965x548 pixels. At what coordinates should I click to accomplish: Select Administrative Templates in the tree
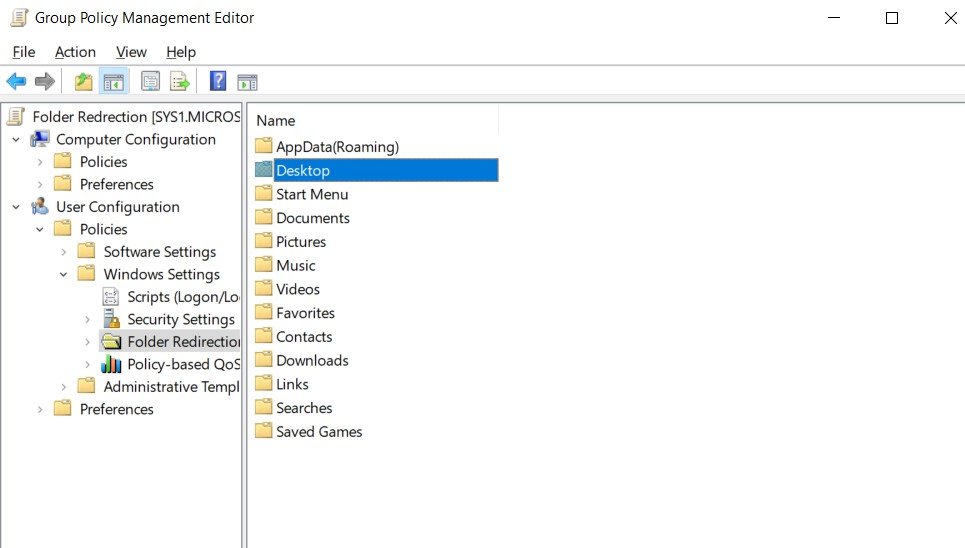(171, 387)
